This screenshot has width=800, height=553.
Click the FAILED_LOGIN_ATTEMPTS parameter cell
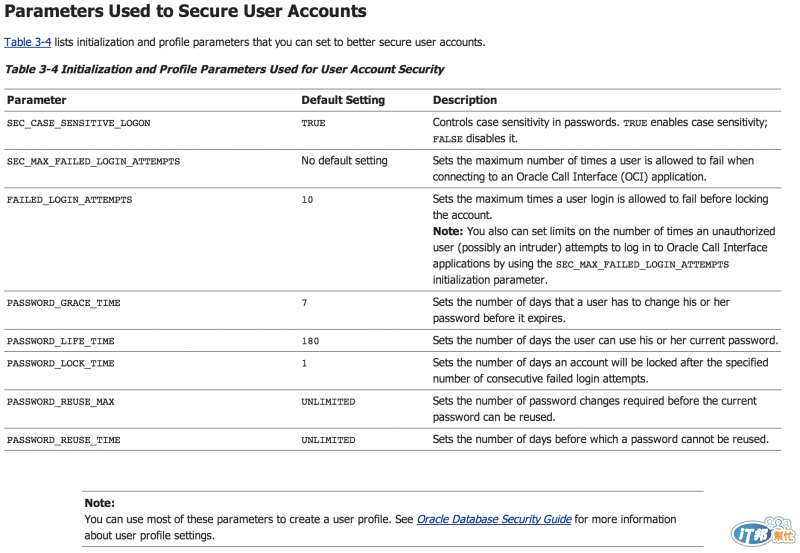tap(69, 200)
